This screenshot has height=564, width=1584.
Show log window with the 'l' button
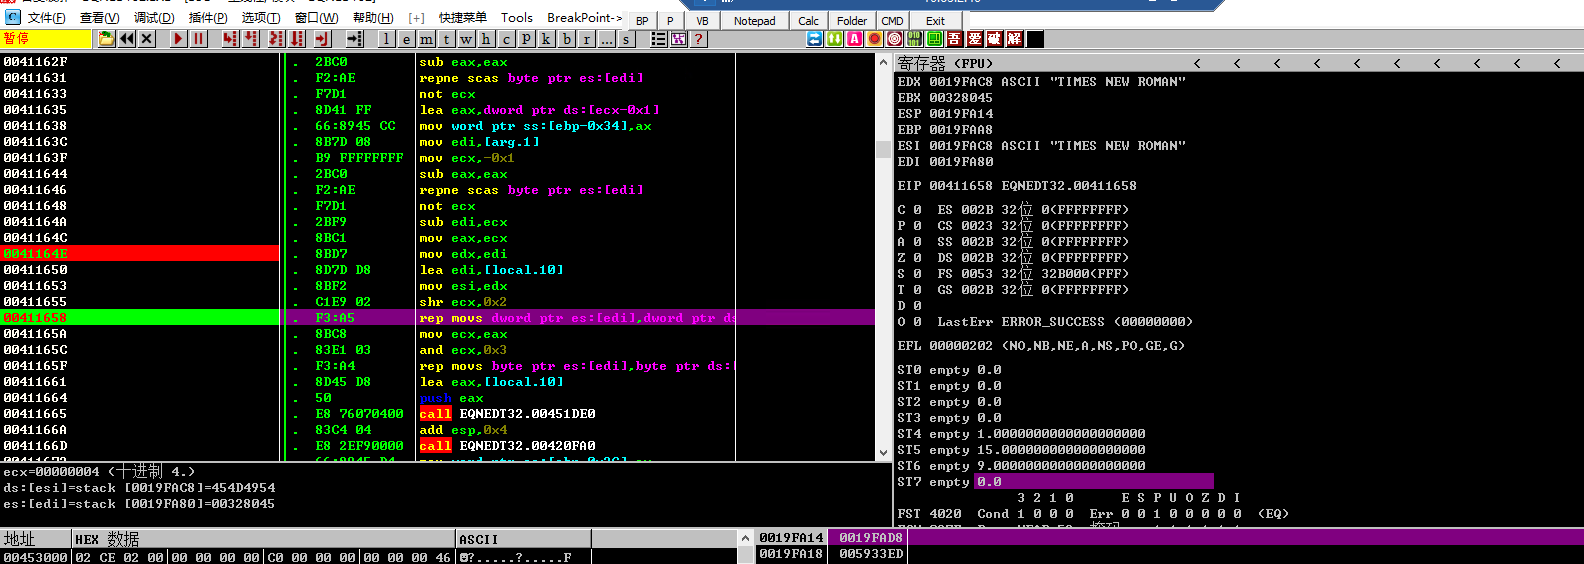click(386, 39)
